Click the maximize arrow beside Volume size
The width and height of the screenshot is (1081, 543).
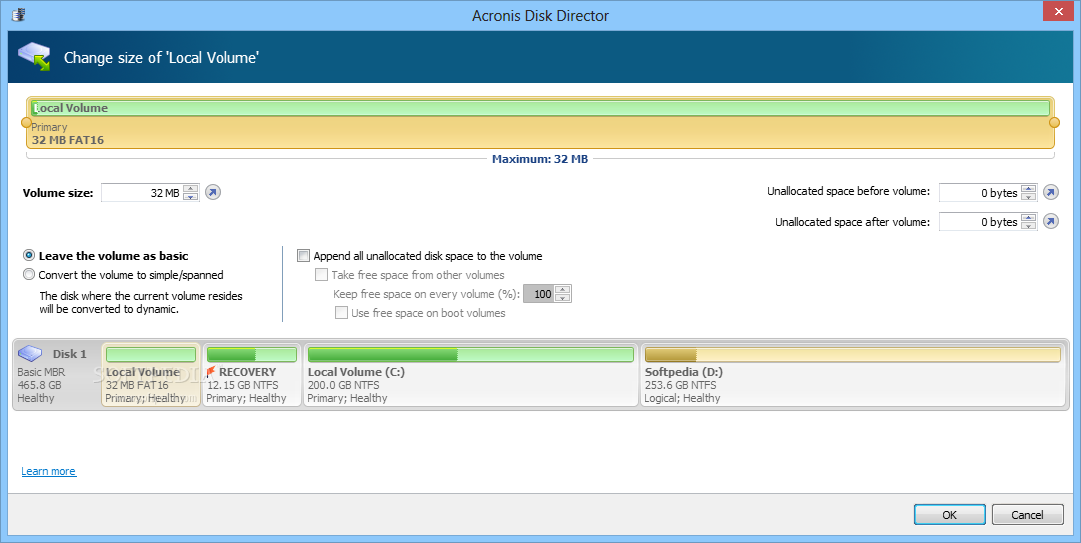point(213,193)
